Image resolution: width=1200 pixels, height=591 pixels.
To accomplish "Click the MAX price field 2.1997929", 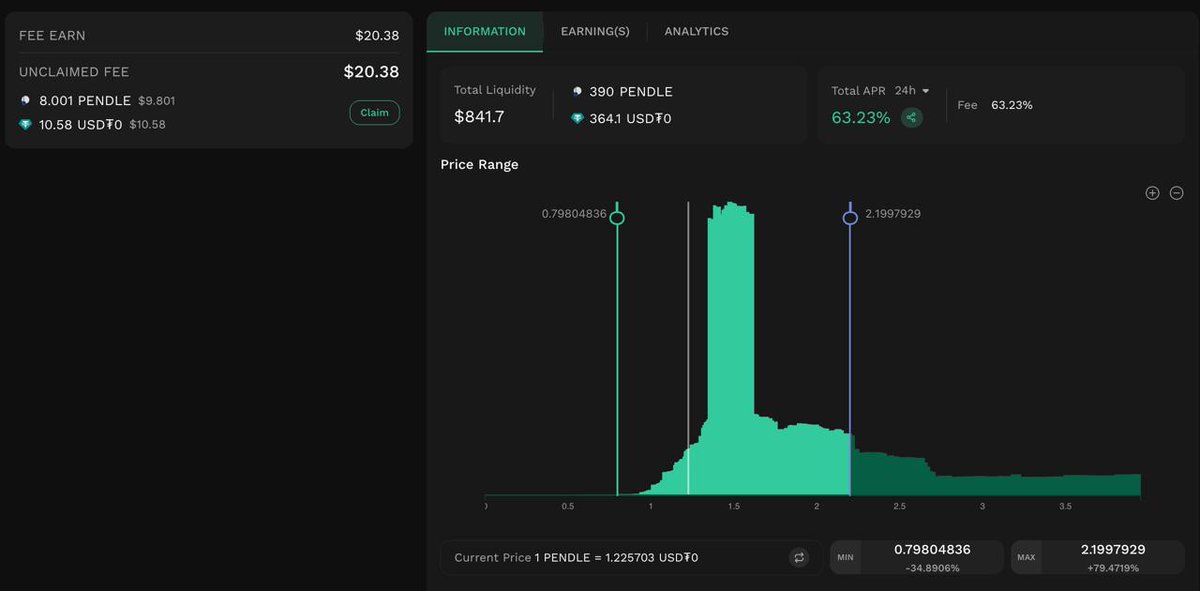I will 1098,557.
